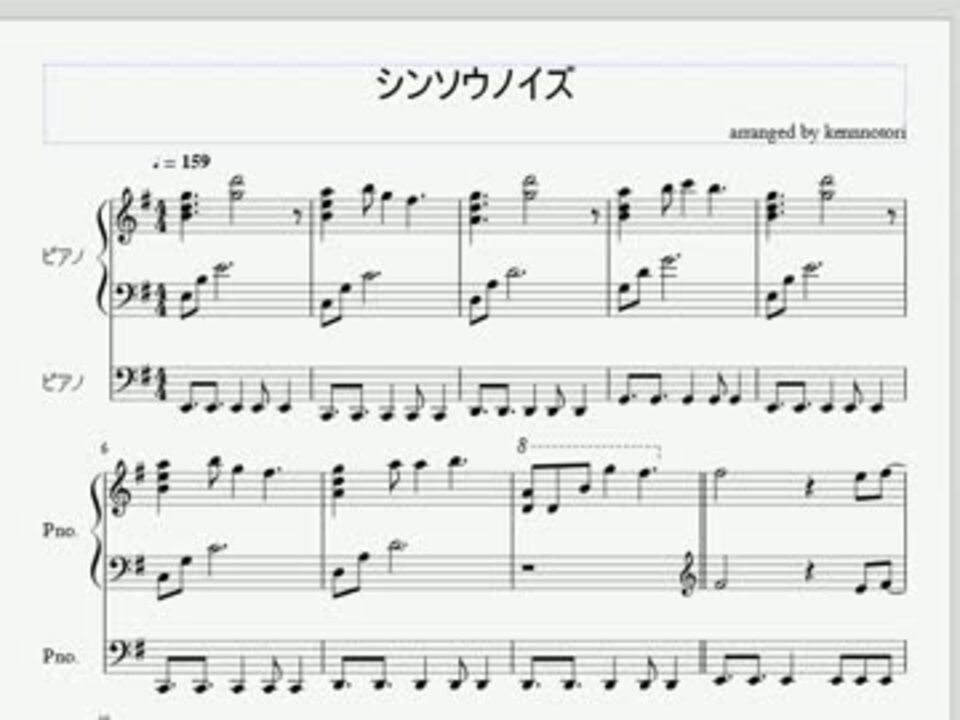Select the 8va ottava line in measure 8

click(589, 447)
